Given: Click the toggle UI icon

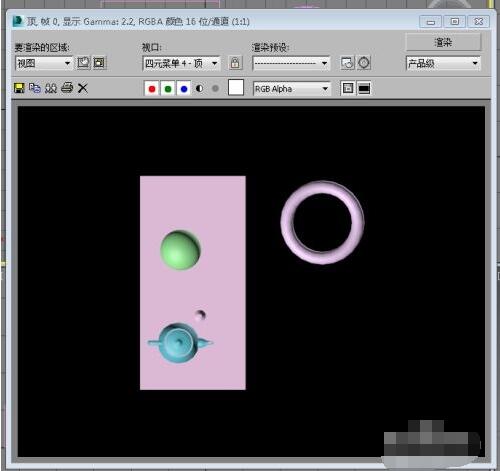Looking at the screenshot, I should pos(364,89).
